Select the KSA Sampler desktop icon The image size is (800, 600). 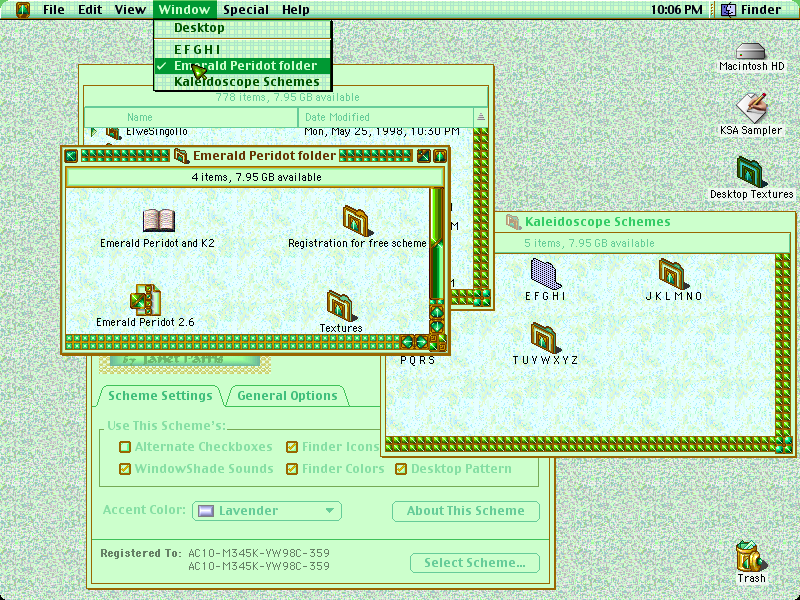pyautogui.click(x=751, y=108)
